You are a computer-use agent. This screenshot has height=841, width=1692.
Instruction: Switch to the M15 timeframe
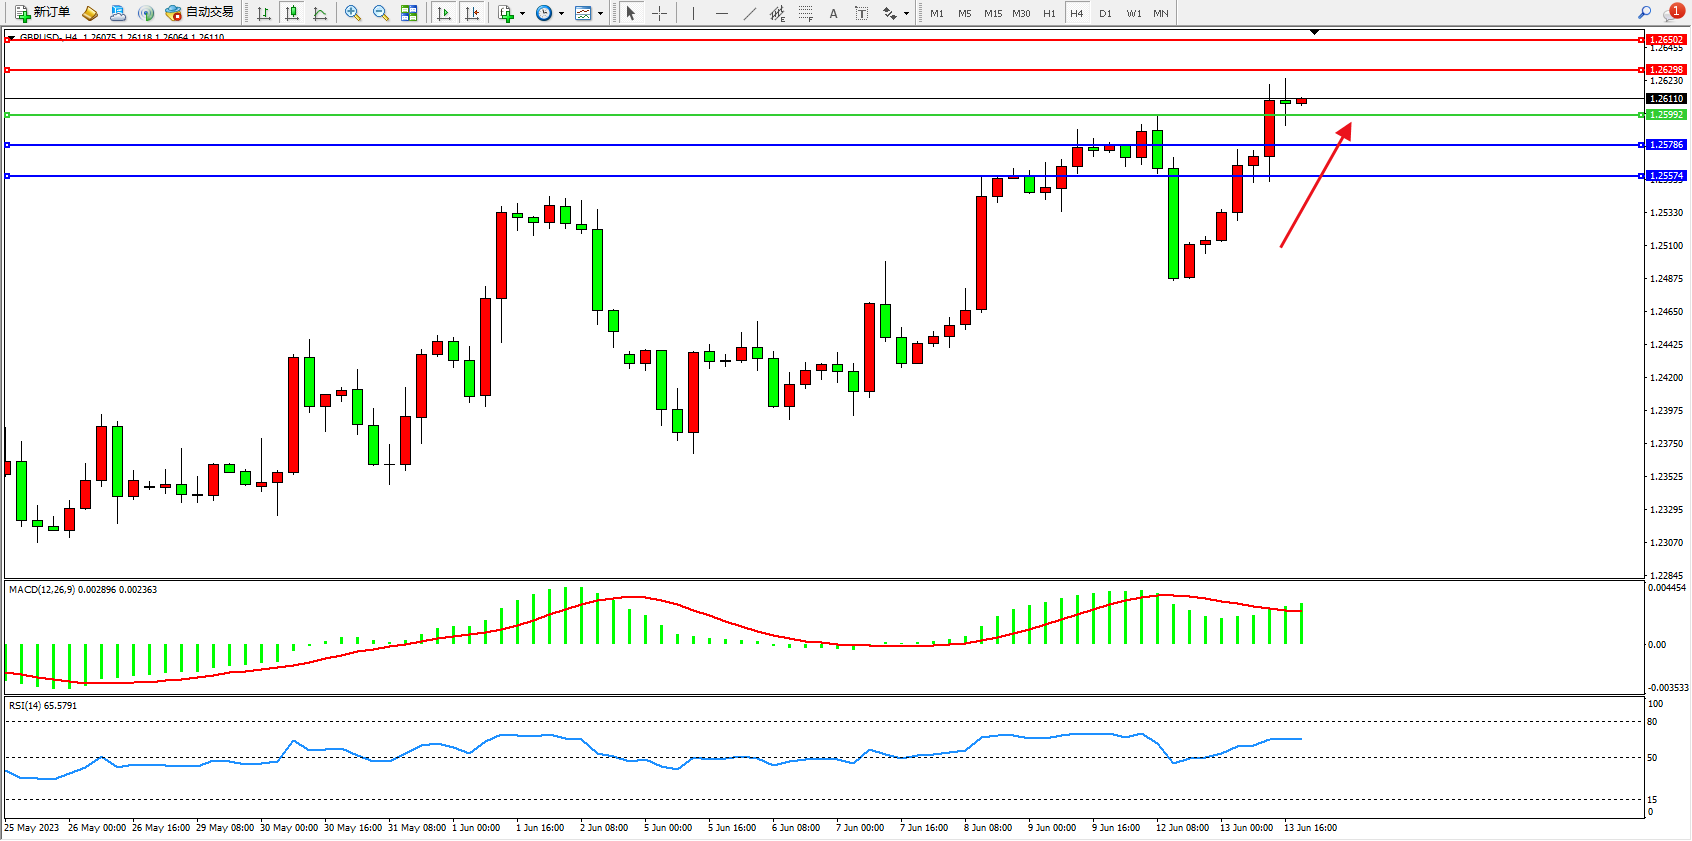(x=992, y=13)
